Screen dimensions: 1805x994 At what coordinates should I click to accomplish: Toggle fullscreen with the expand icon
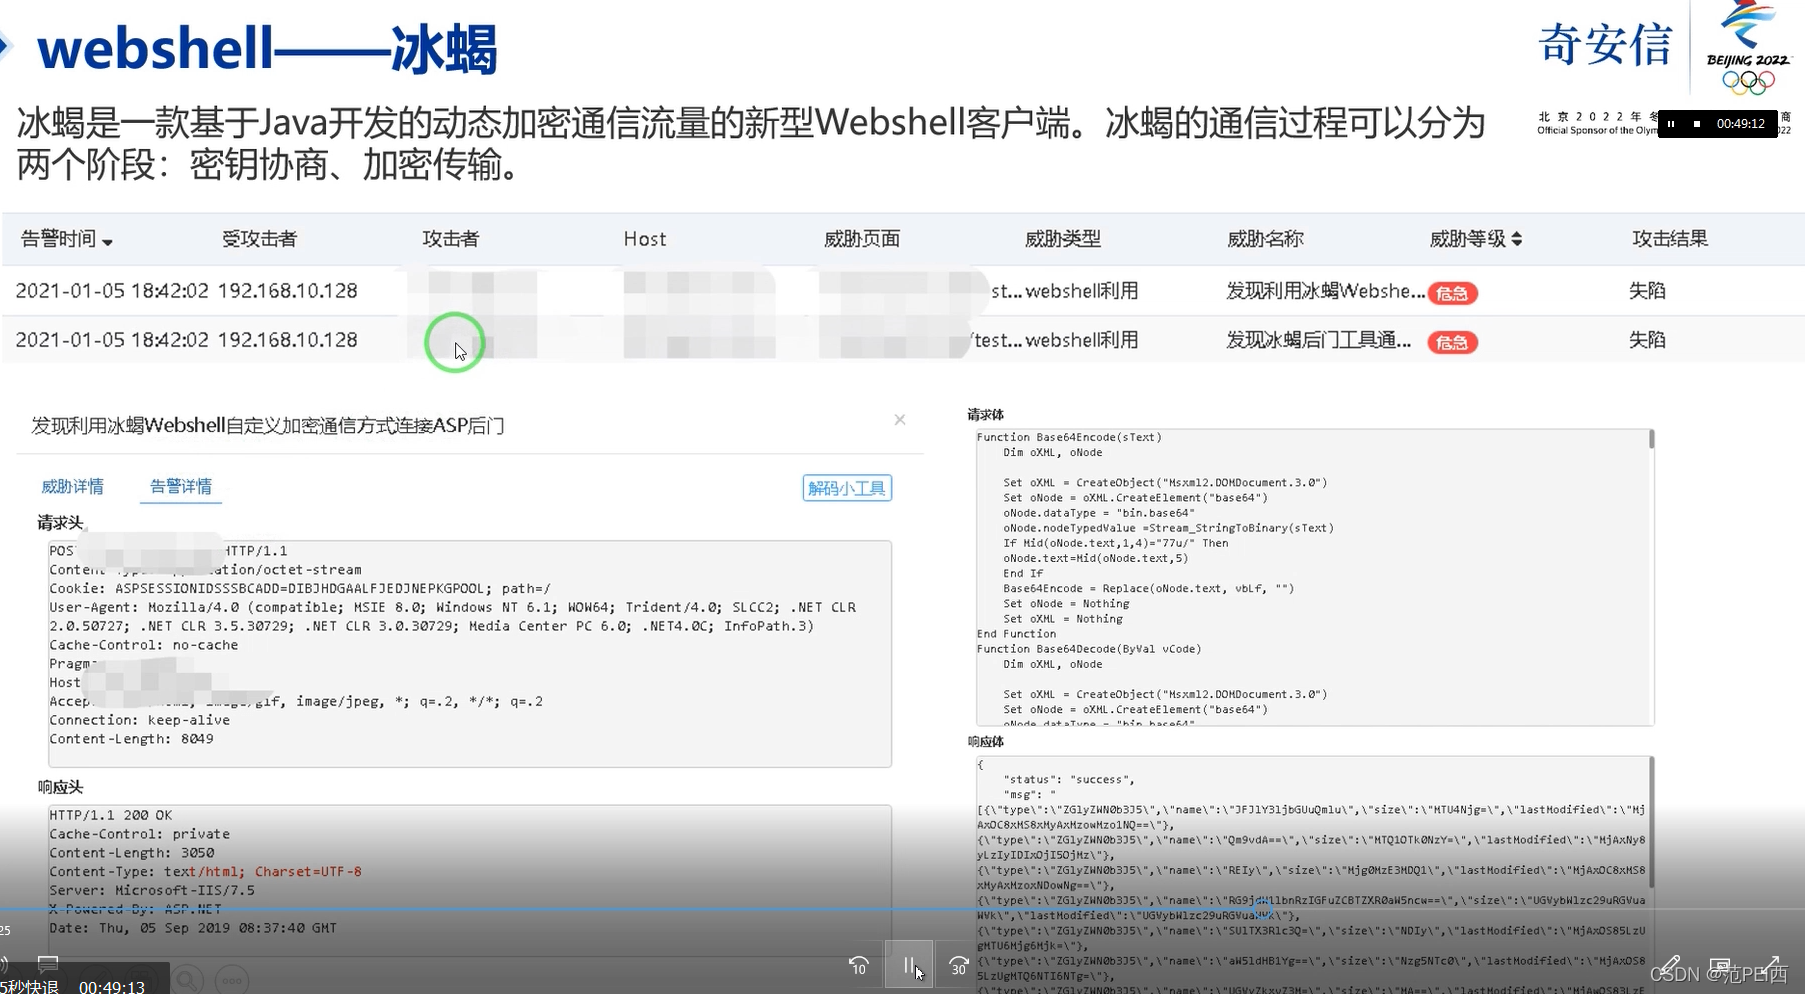[x=1772, y=966]
